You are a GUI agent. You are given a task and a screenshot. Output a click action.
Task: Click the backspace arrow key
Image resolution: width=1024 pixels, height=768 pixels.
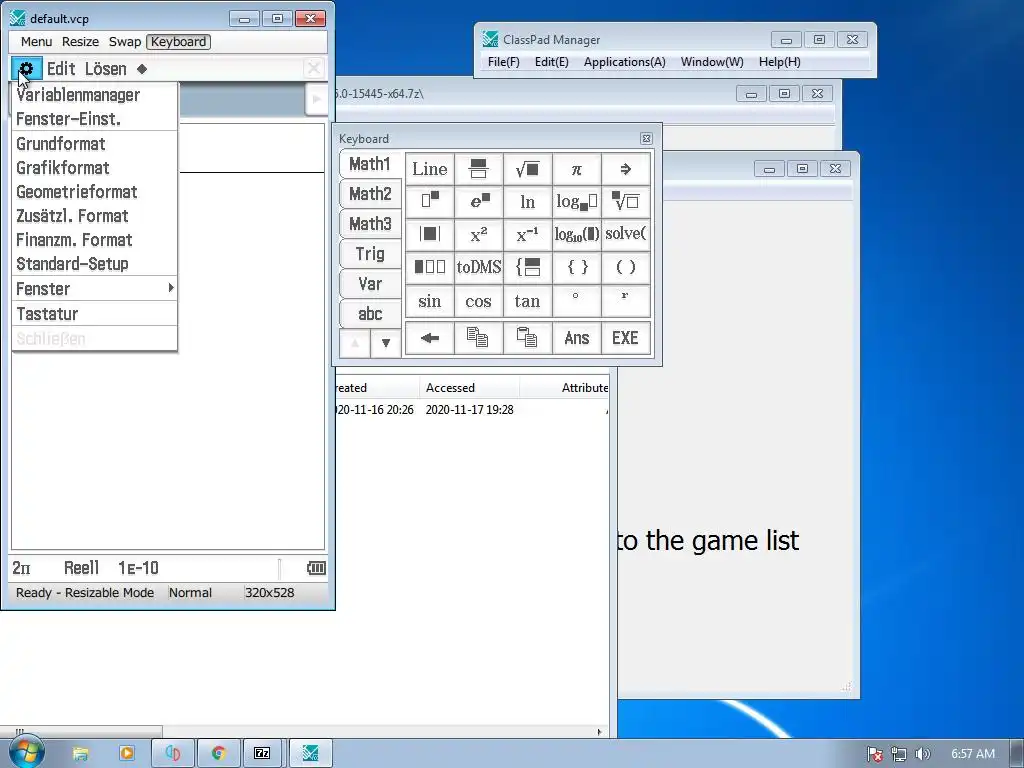[430, 338]
